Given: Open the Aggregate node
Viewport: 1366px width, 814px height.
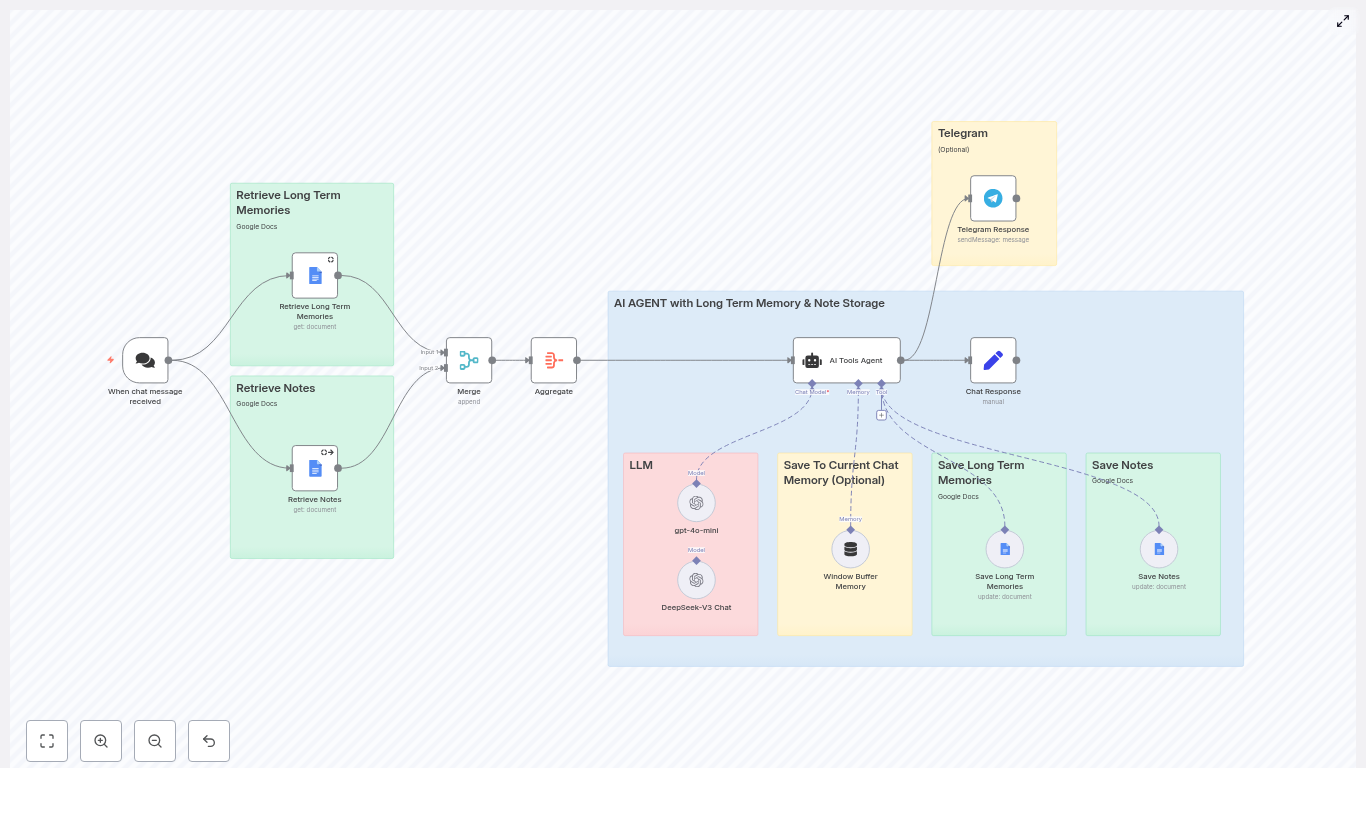Looking at the screenshot, I should (554, 360).
